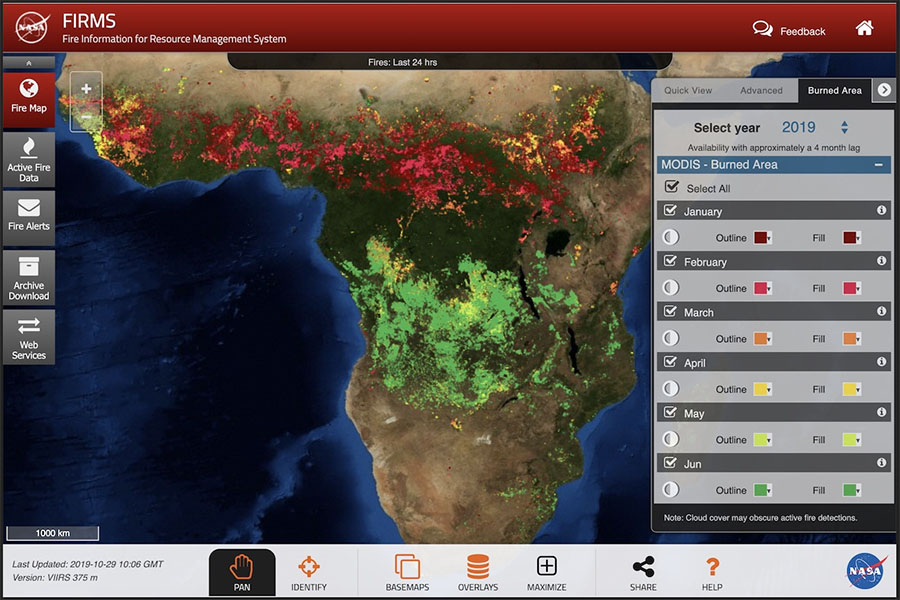This screenshot has width=900, height=600.
Task: Open the OVERLAYS menu
Action: (x=478, y=572)
